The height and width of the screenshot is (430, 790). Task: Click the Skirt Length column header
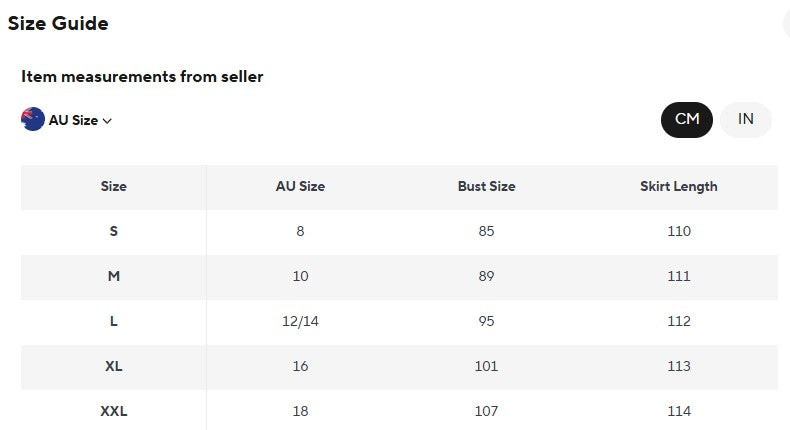pos(679,187)
